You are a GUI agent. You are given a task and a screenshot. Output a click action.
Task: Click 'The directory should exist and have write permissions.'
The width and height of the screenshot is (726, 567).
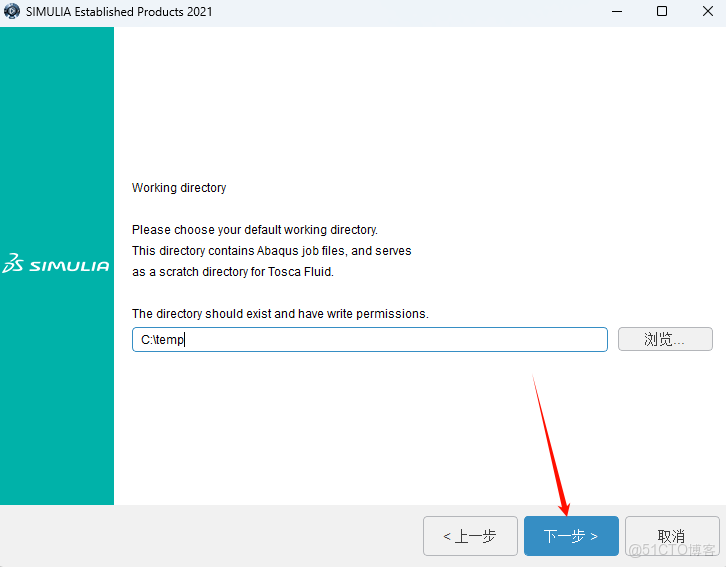coord(280,314)
